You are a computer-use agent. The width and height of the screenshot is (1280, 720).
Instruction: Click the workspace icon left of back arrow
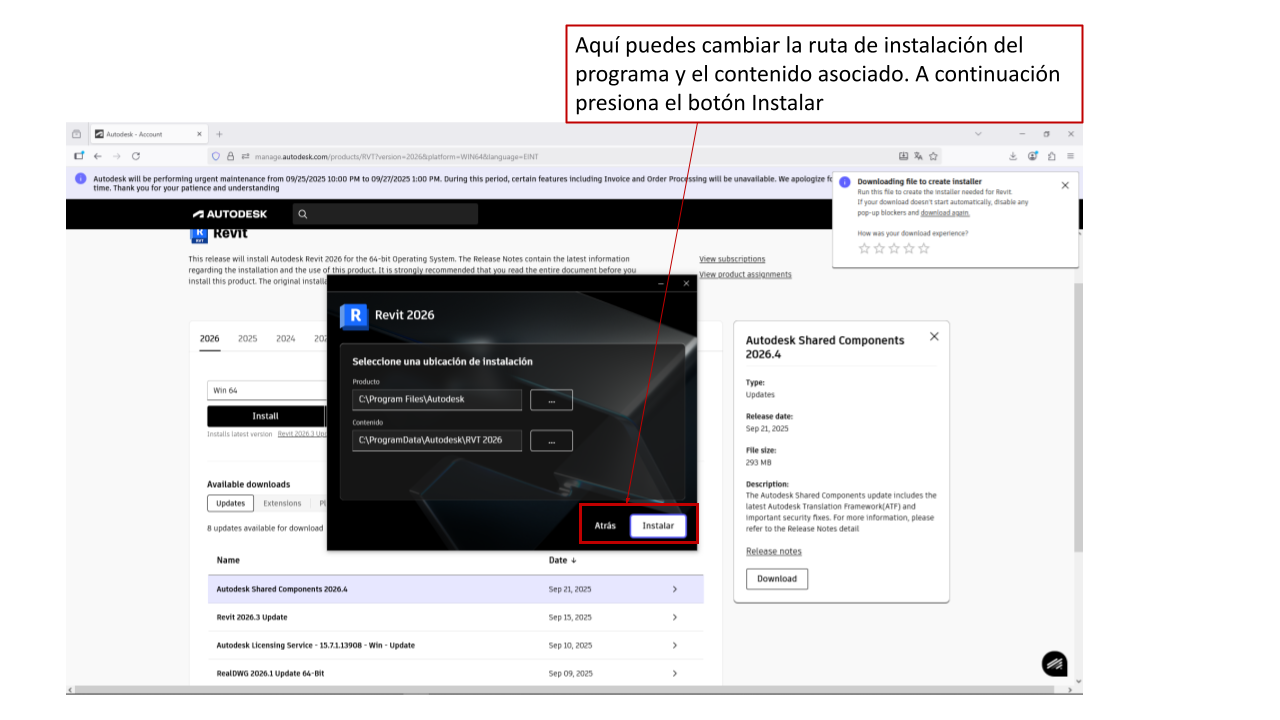[79, 156]
